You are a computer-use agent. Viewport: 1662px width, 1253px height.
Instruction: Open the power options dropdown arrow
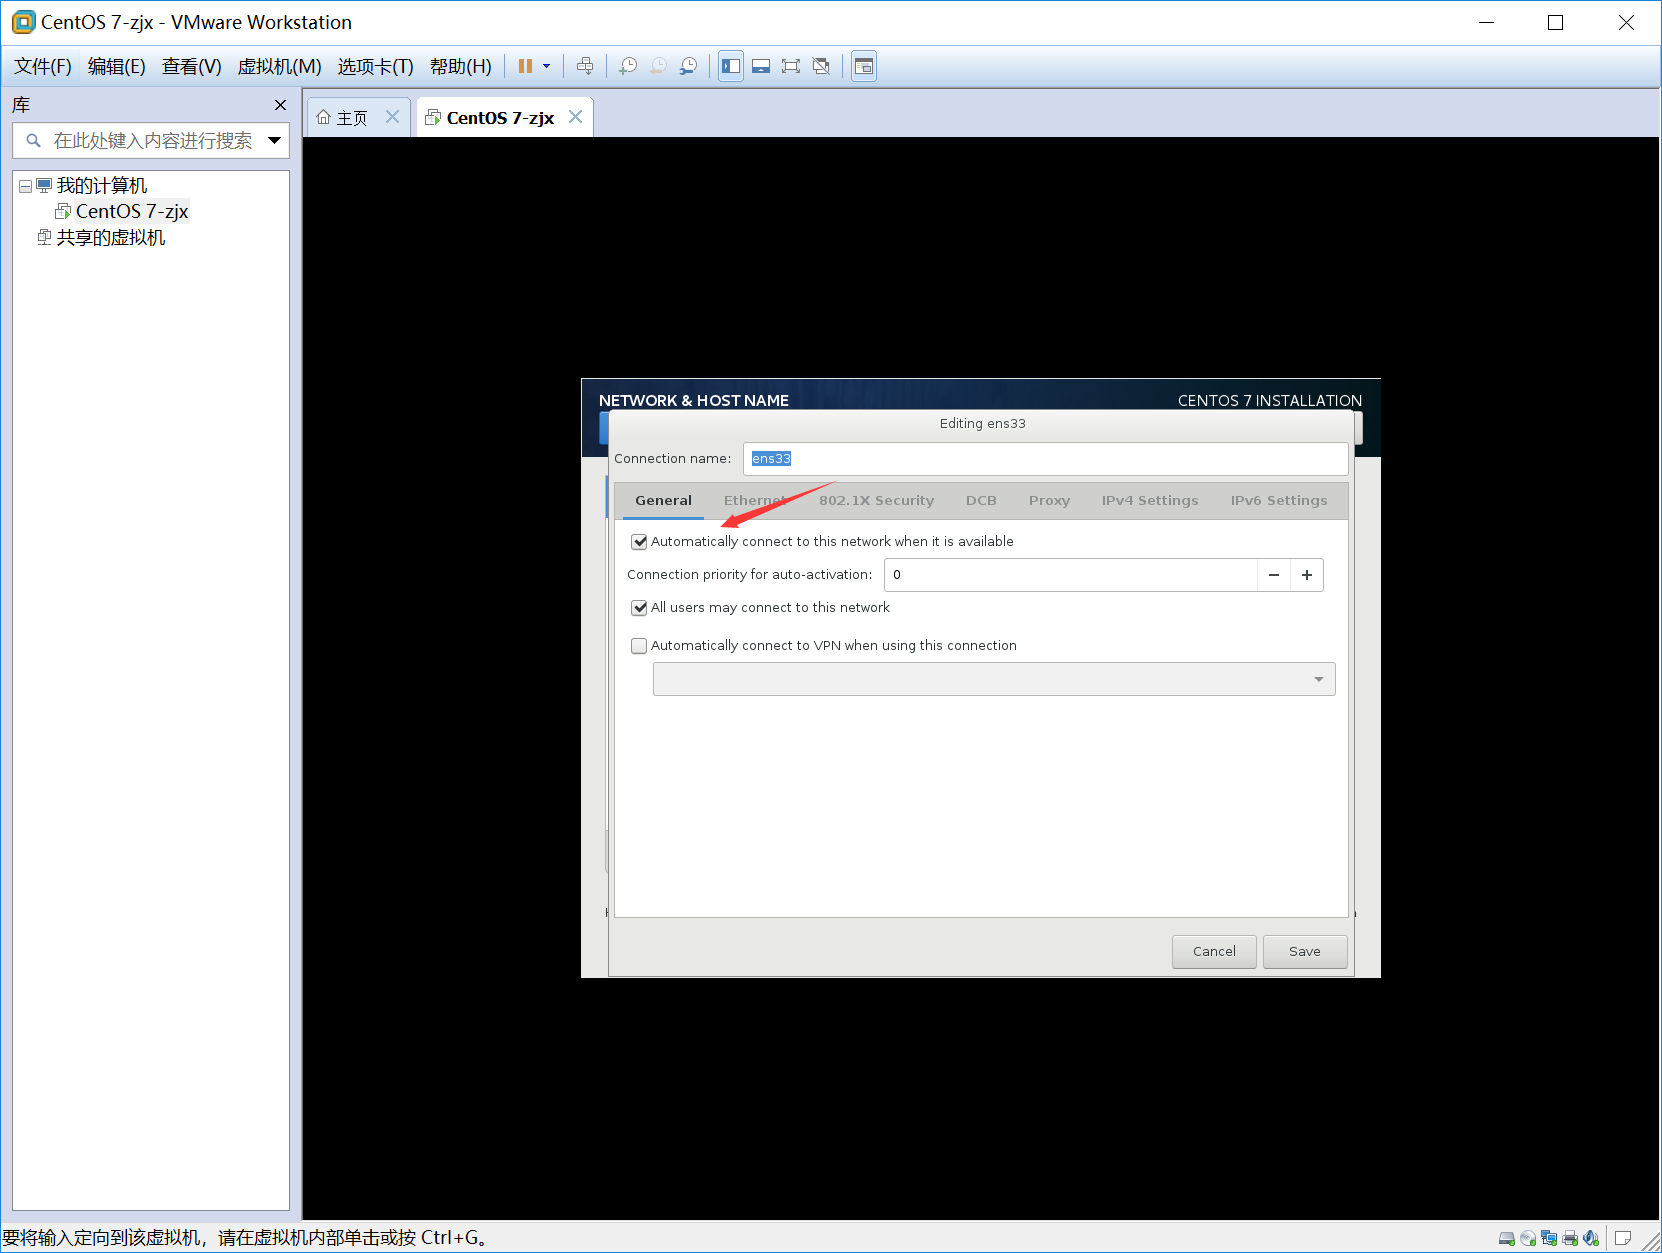point(546,66)
